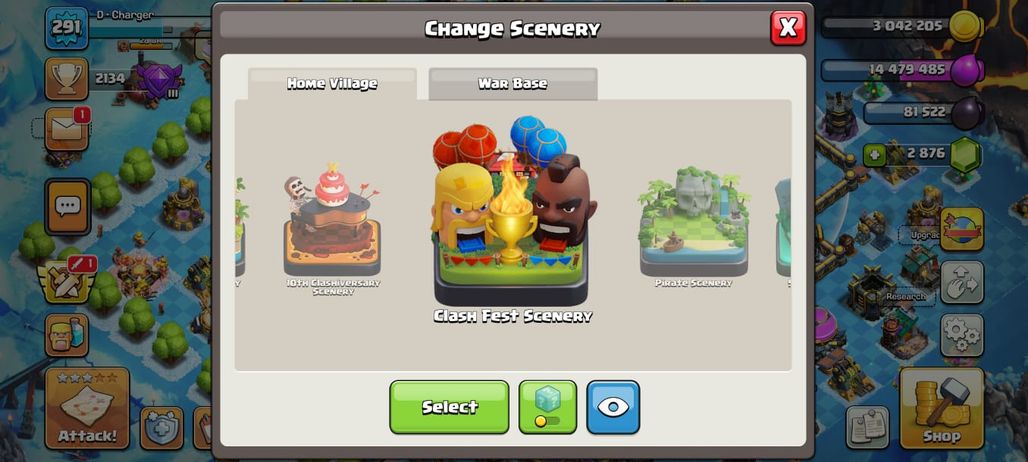Image resolution: width=1028 pixels, height=462 pixels.
Task: Tap the crossed swords clan war icon
Action: [66, 281]
